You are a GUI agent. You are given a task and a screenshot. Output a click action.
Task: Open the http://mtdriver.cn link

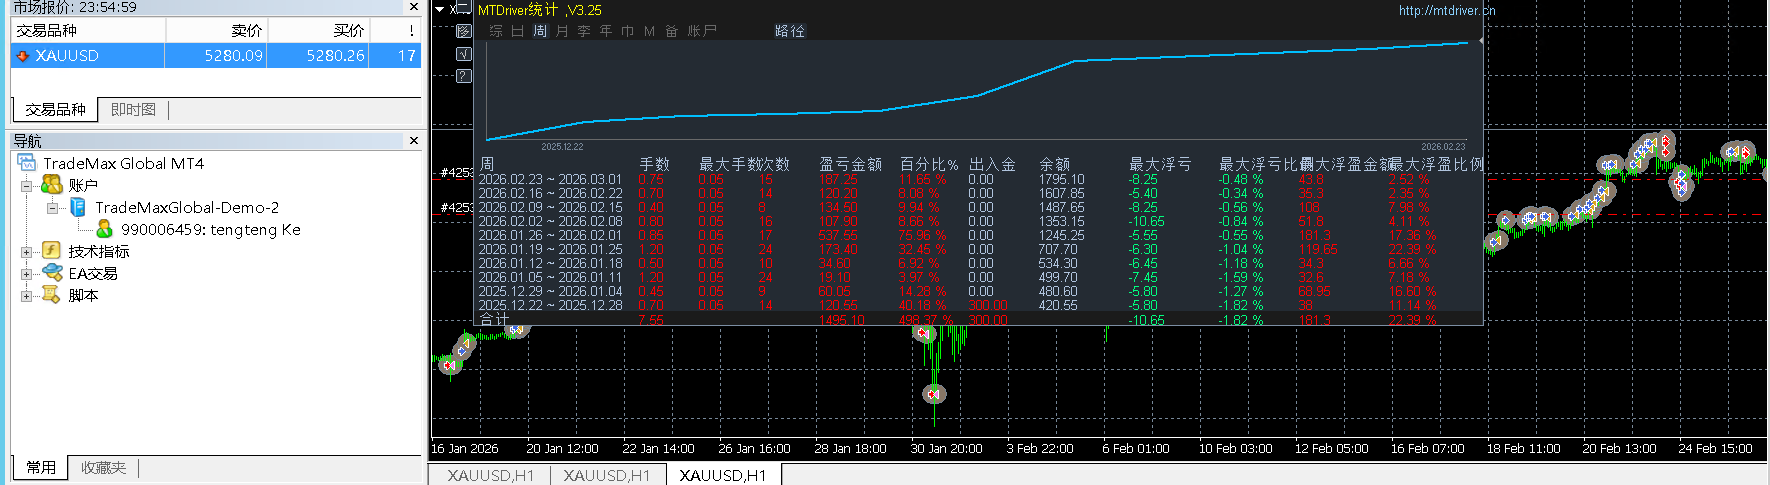tap(1447, 10)
